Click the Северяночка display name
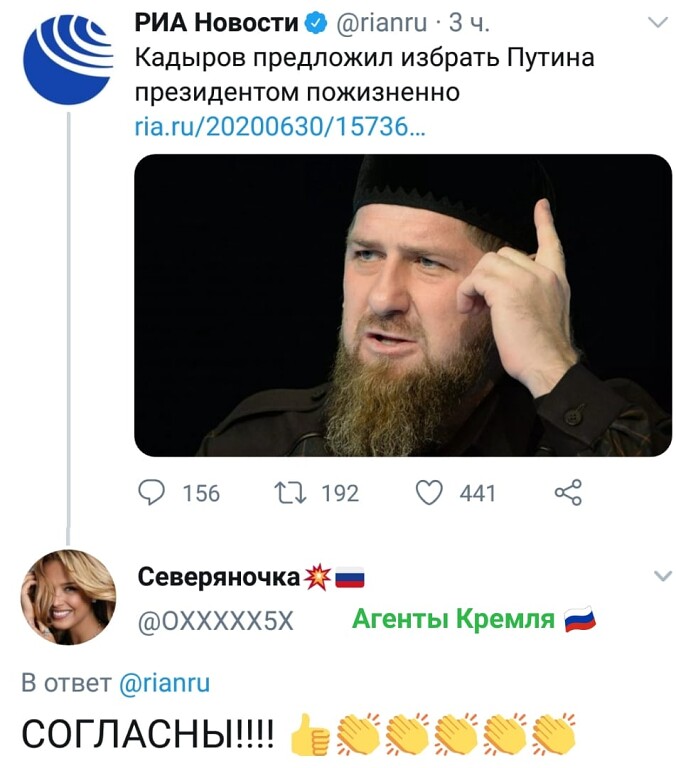The height and width of the screenshot is (768, 676). tap(218, 577)
